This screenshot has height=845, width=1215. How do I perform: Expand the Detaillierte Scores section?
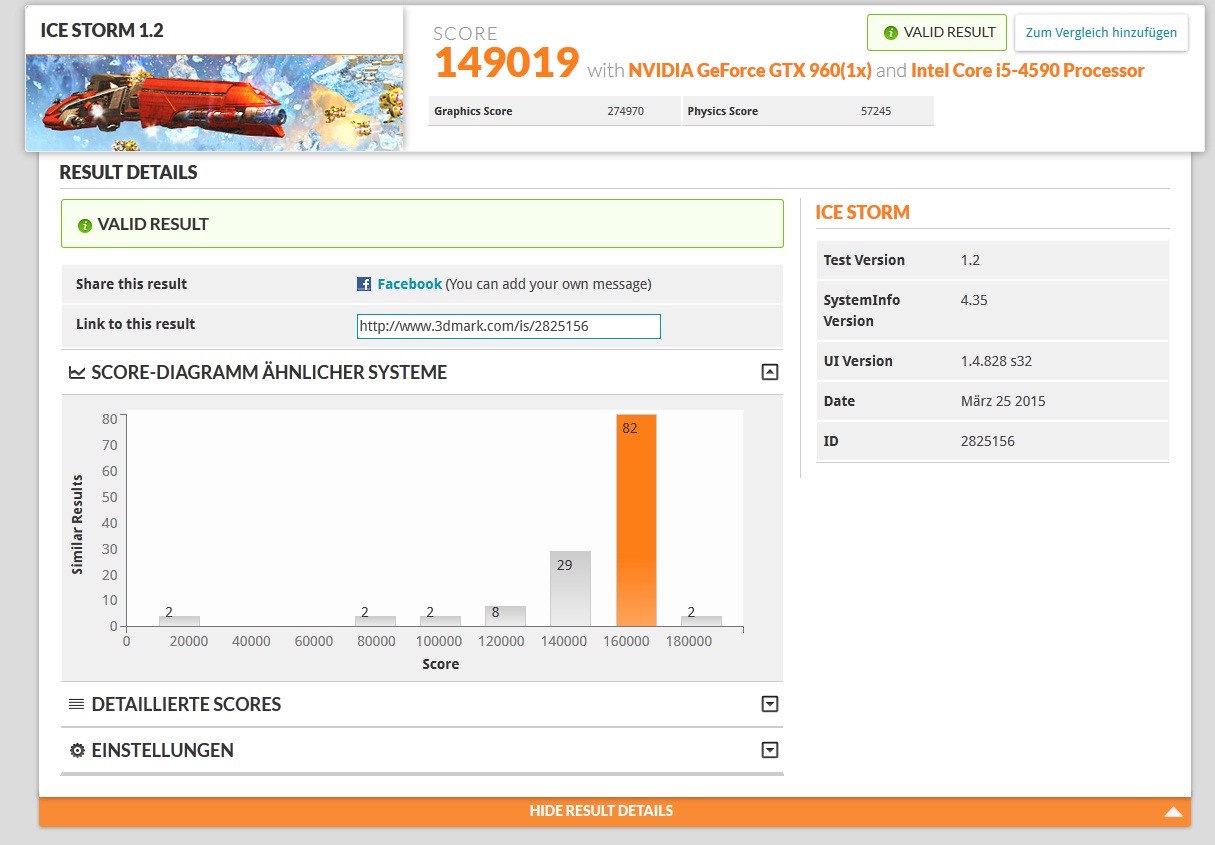770,704
